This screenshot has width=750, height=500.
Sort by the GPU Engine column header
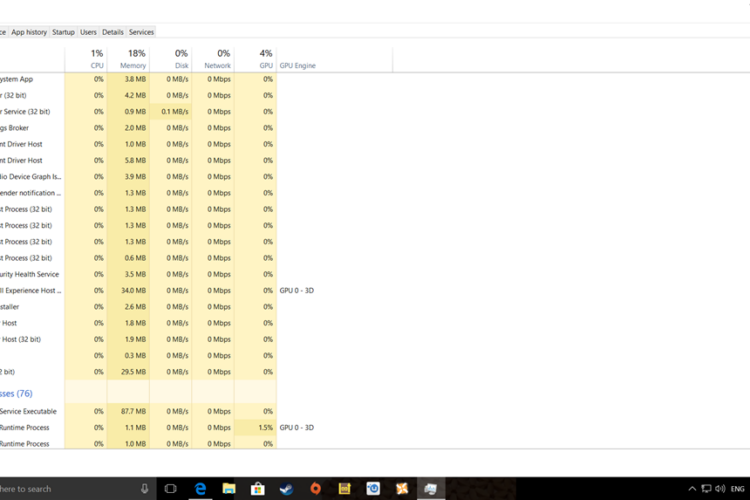point(298,66)
